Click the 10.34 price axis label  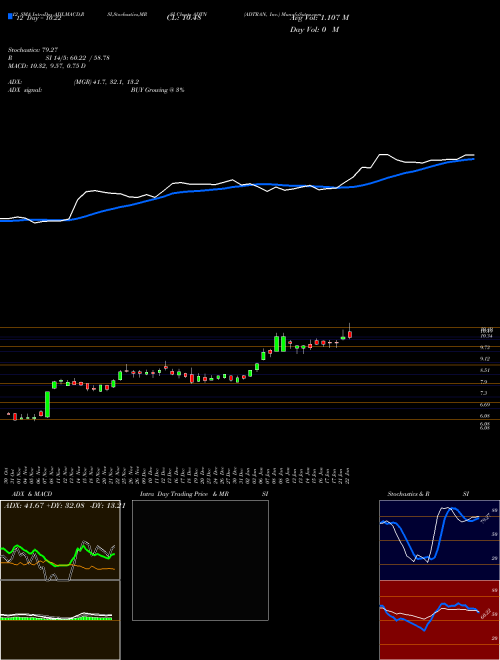[x=486, y=336]
